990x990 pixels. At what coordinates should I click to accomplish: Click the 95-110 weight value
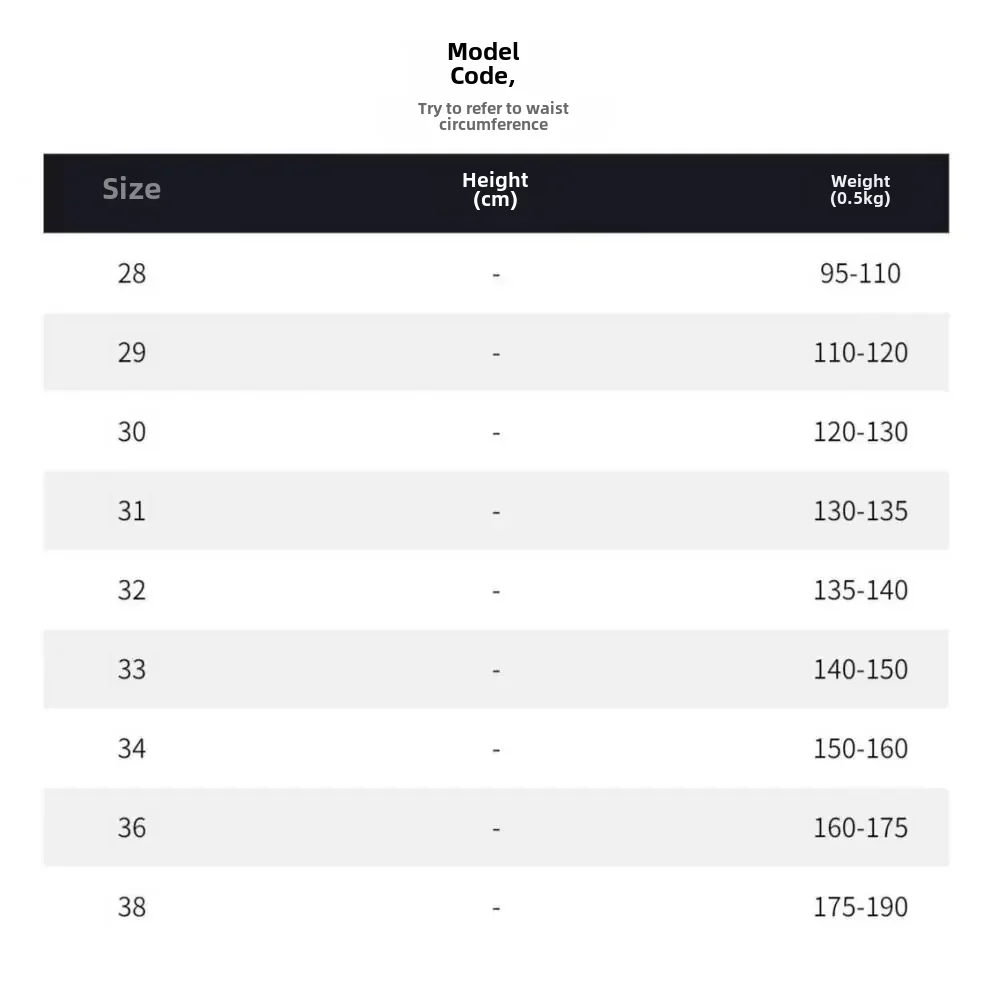pos(860,273)
